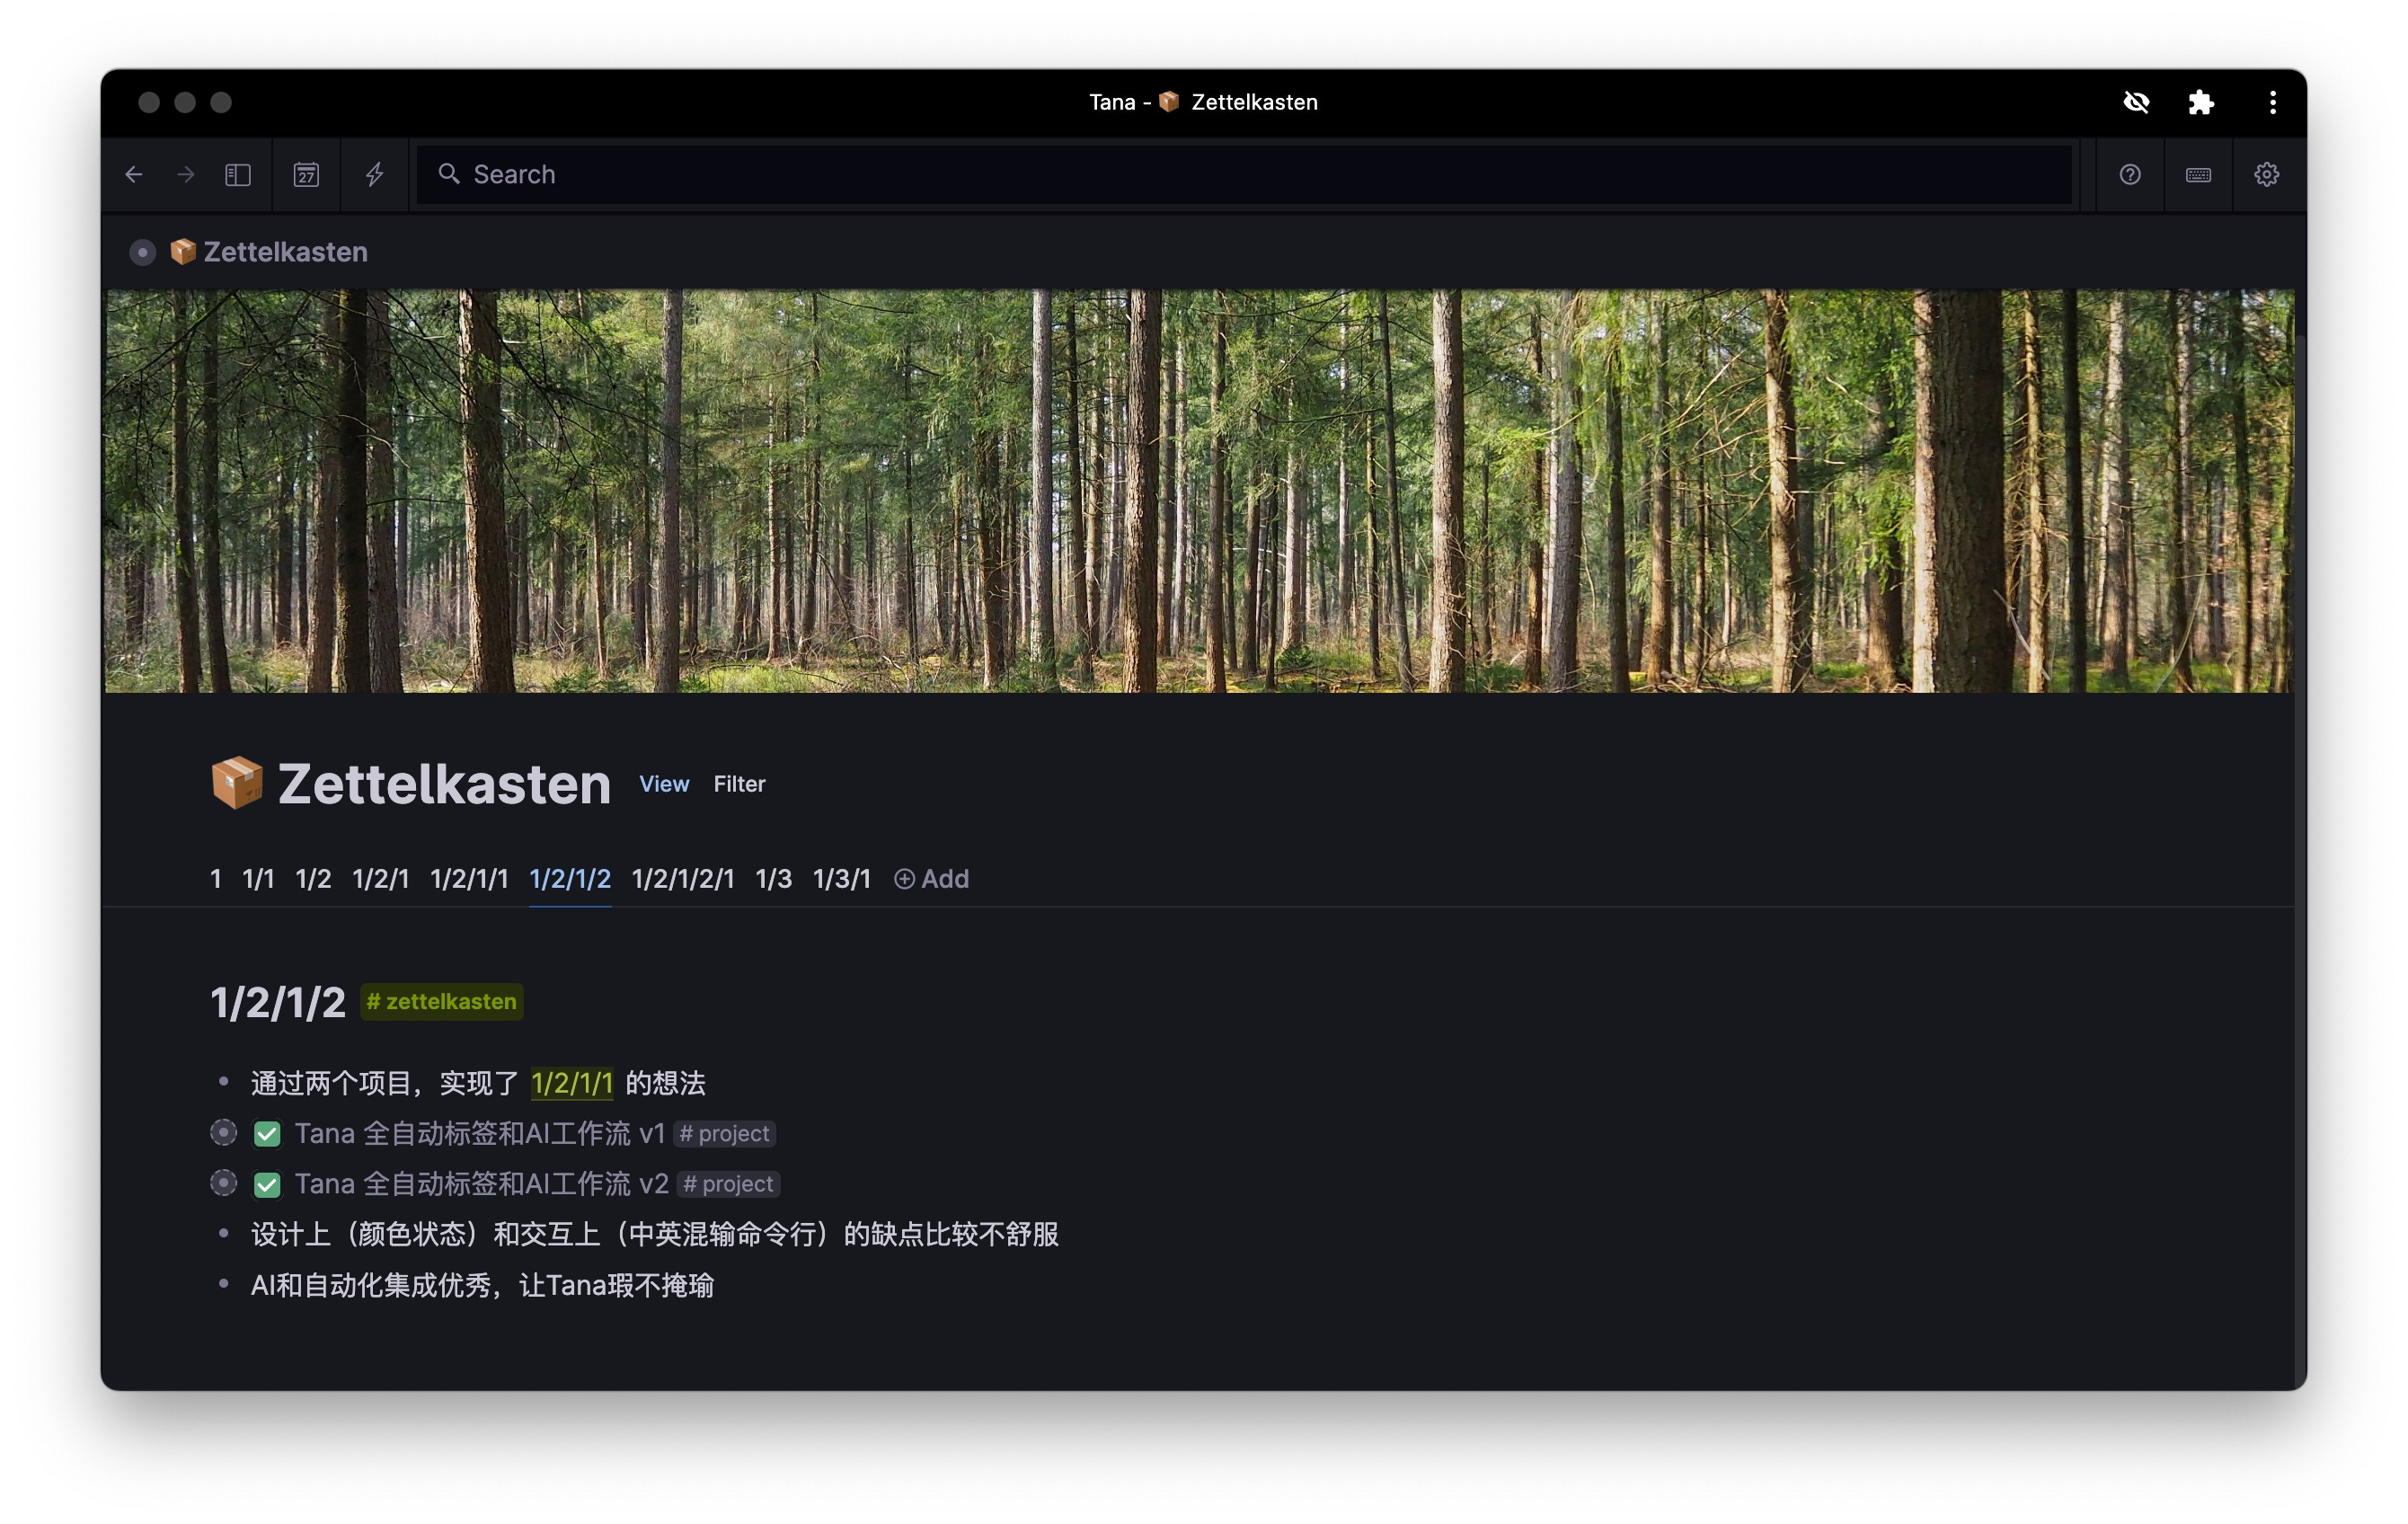Switch to tab 1/3/1
The height and width of the screenshot is (1524, 2408).
[x=842, y=879]
